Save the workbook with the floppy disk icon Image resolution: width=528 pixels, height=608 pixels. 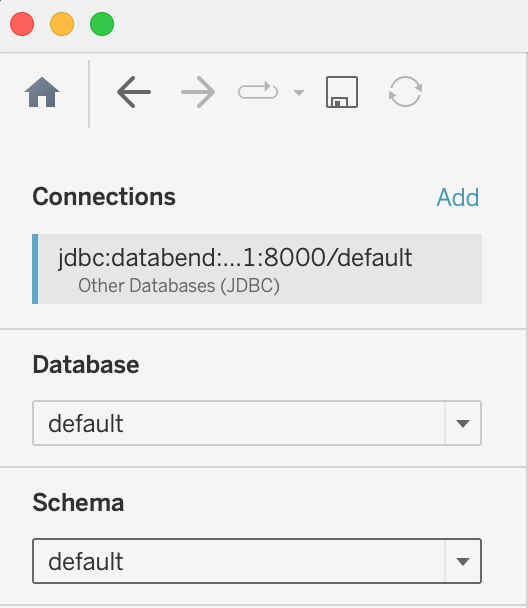342,92
